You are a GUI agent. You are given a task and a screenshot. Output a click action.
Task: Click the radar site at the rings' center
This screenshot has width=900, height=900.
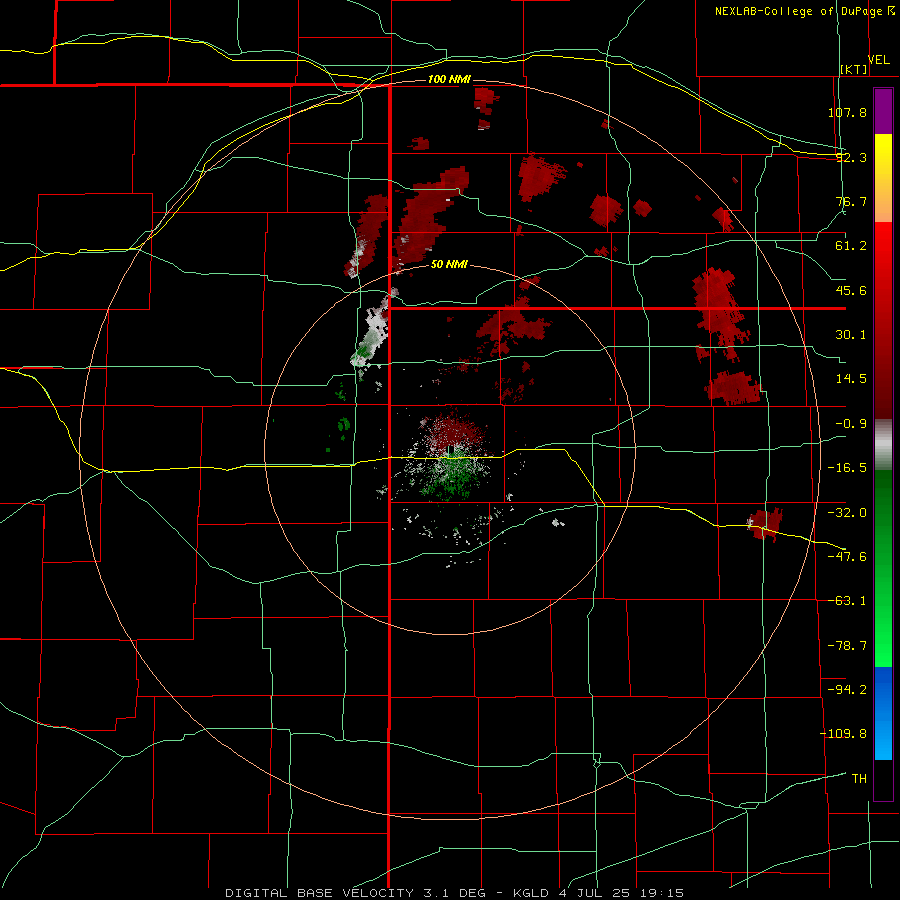[450, 449]
